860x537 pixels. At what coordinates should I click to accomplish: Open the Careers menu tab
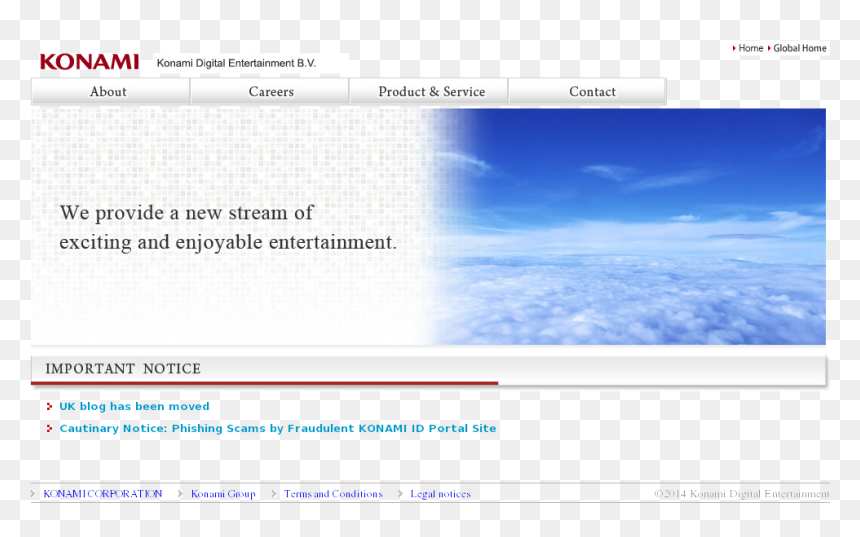(269, 92)
